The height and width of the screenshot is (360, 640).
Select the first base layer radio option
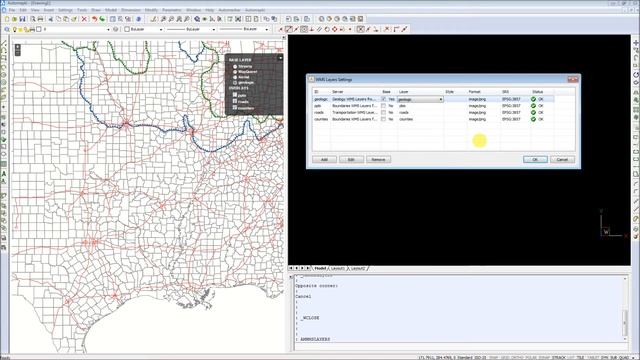[235, 67]
